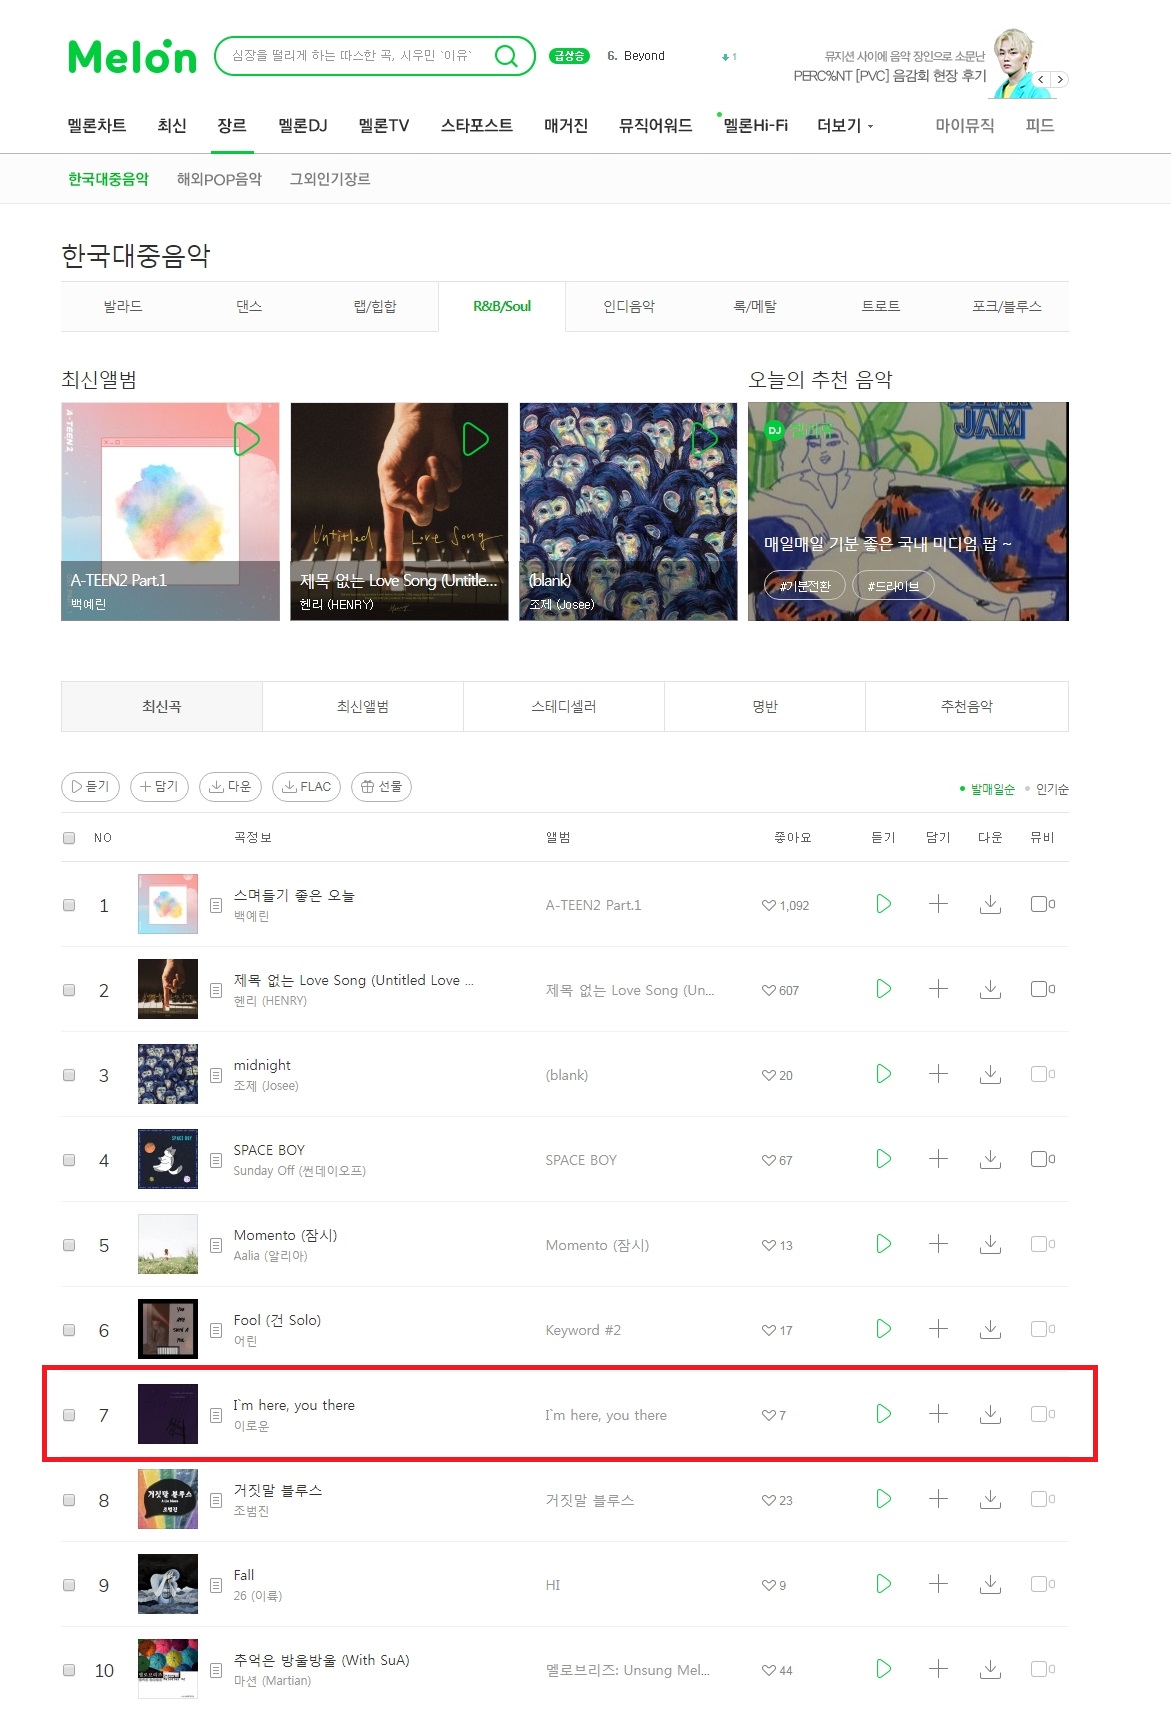Click the FLAC download button

[x=306, y=787]
